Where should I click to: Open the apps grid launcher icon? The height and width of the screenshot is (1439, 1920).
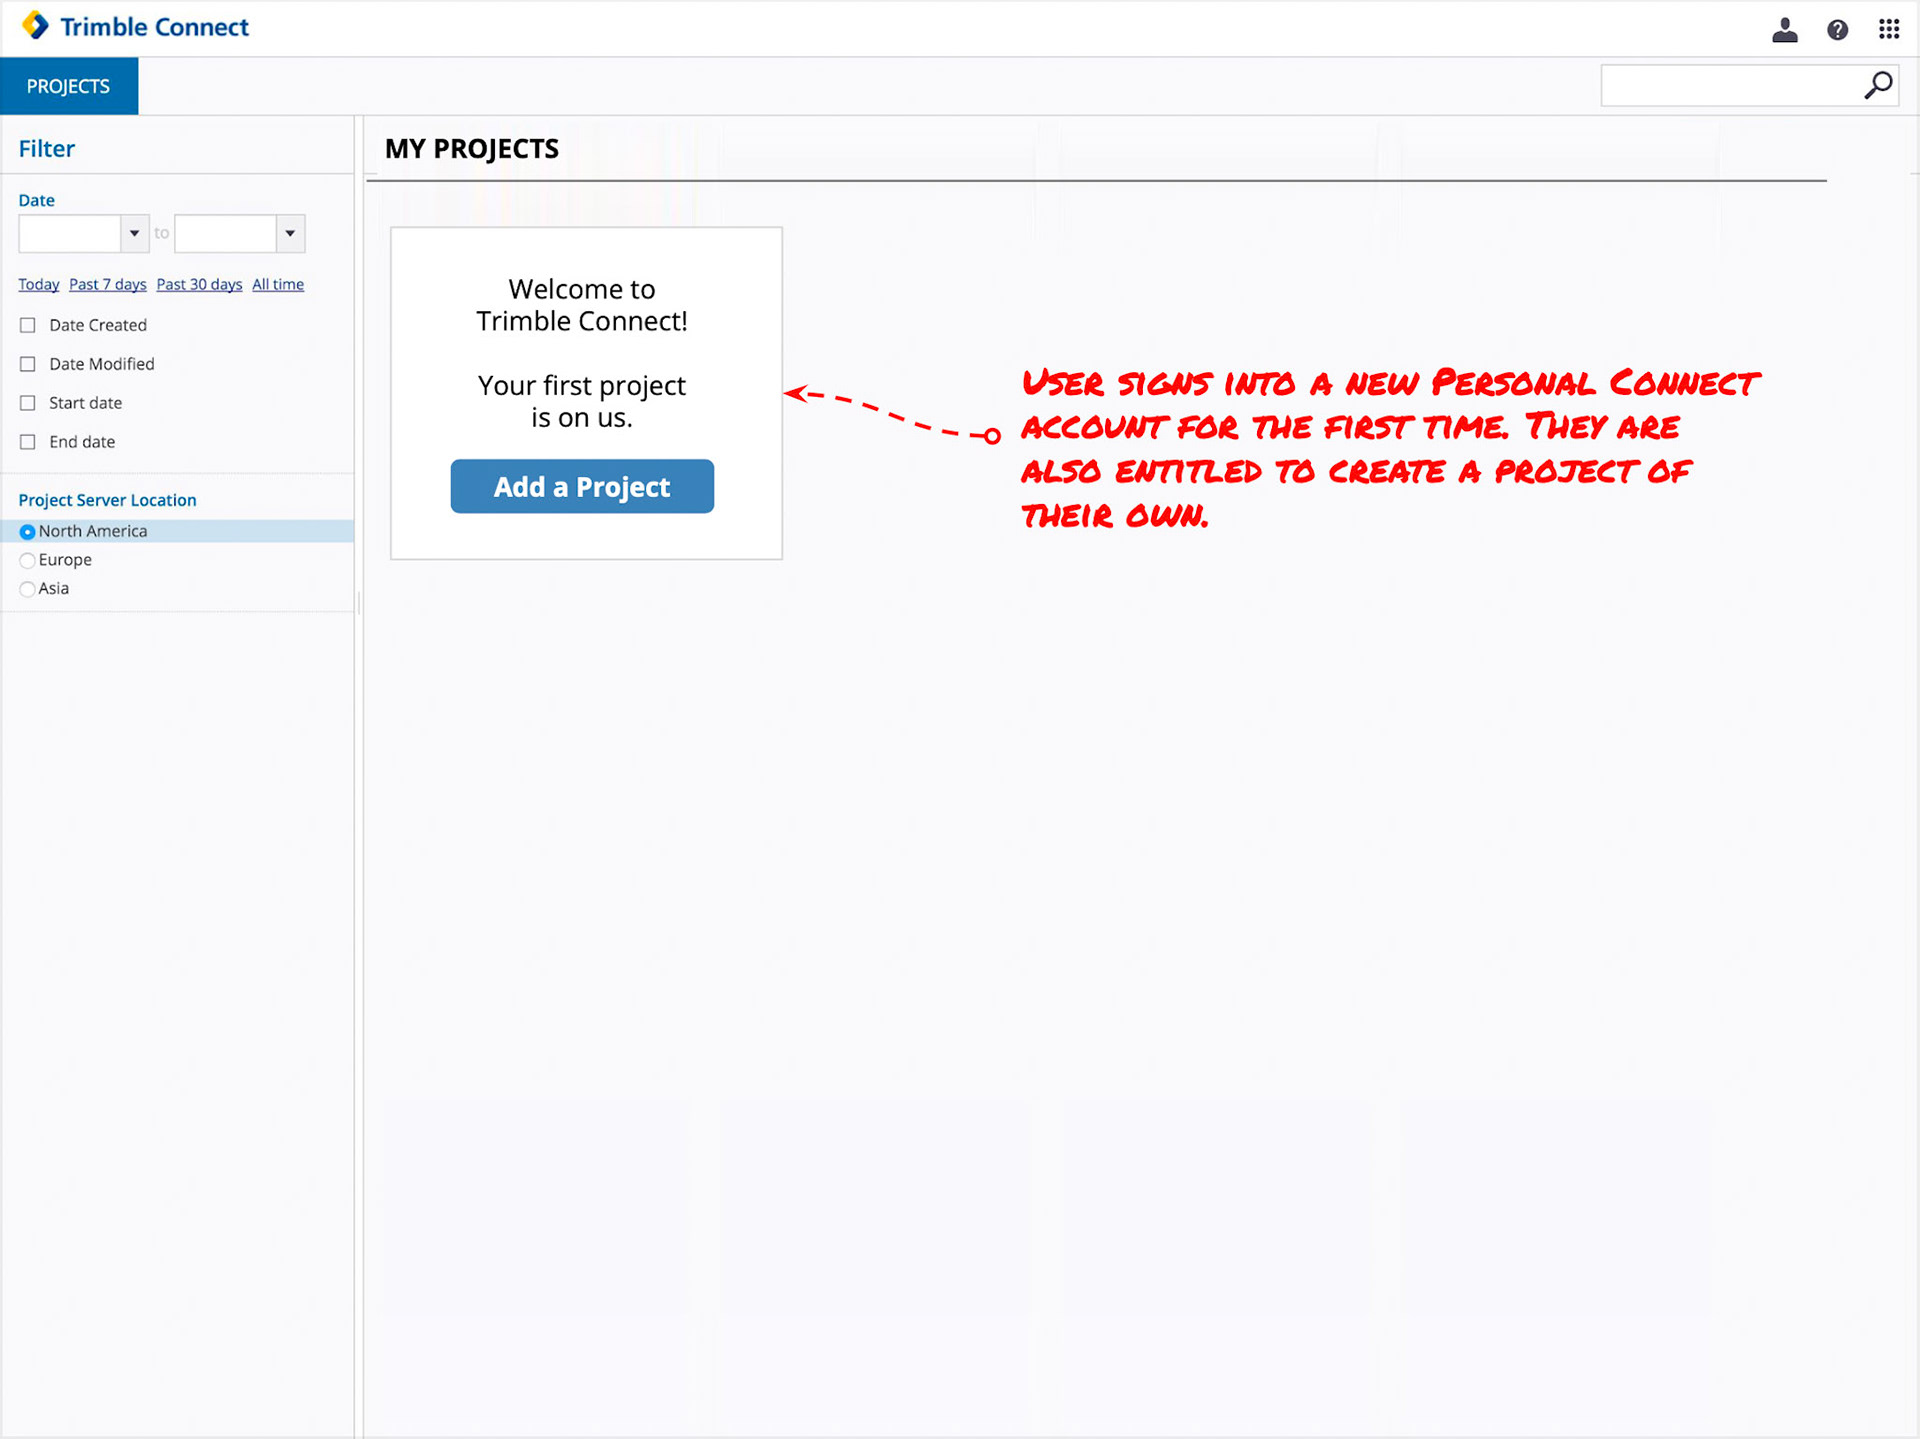(1888, 29)
